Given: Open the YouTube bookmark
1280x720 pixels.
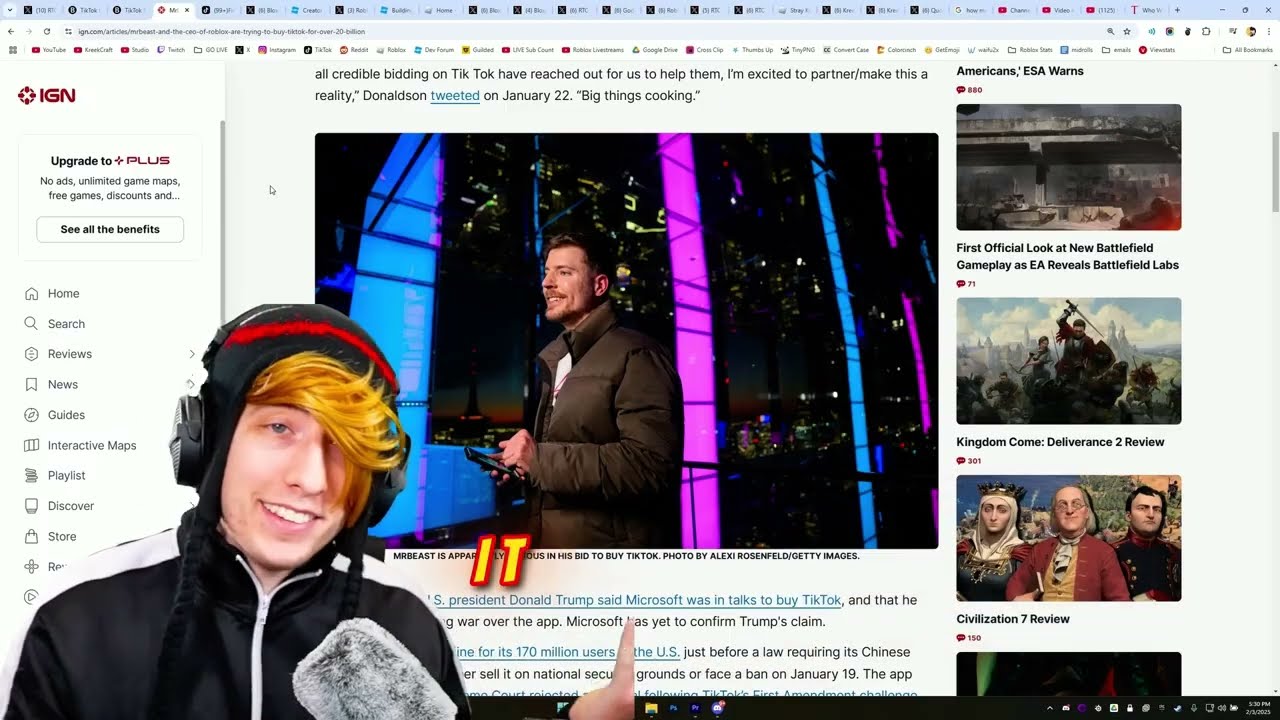Looking at the screenshot, I should click(x=49, y=49).
